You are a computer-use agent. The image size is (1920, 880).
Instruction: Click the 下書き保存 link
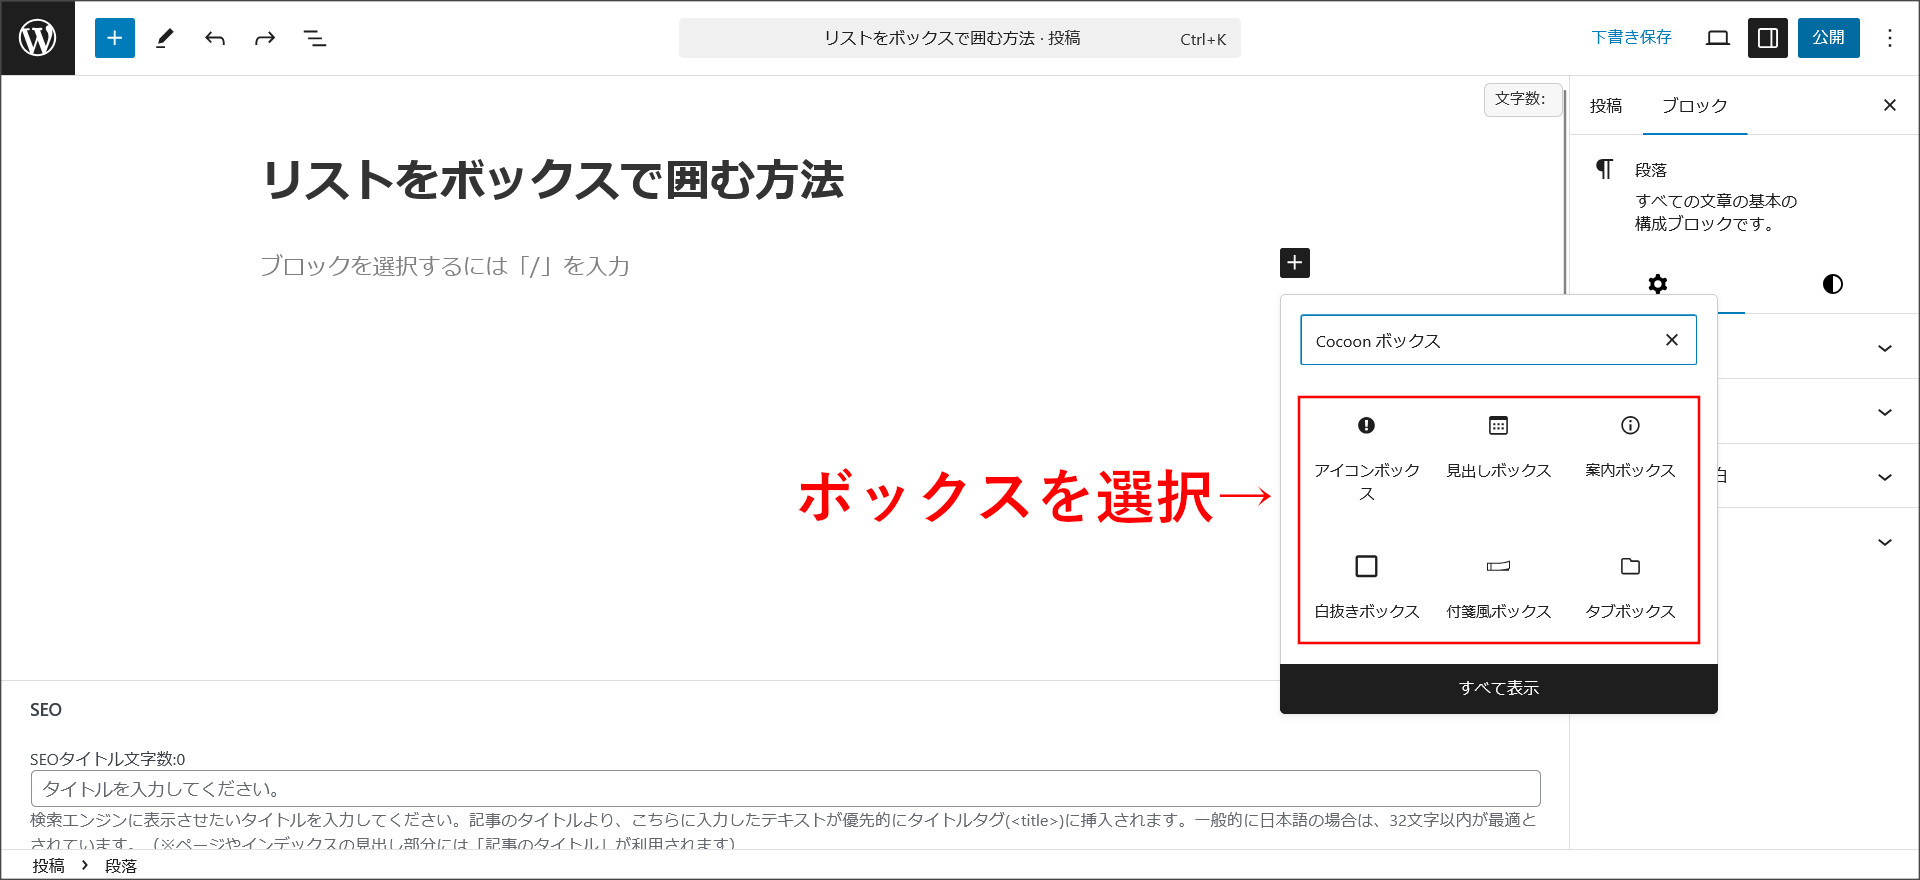1632,37
